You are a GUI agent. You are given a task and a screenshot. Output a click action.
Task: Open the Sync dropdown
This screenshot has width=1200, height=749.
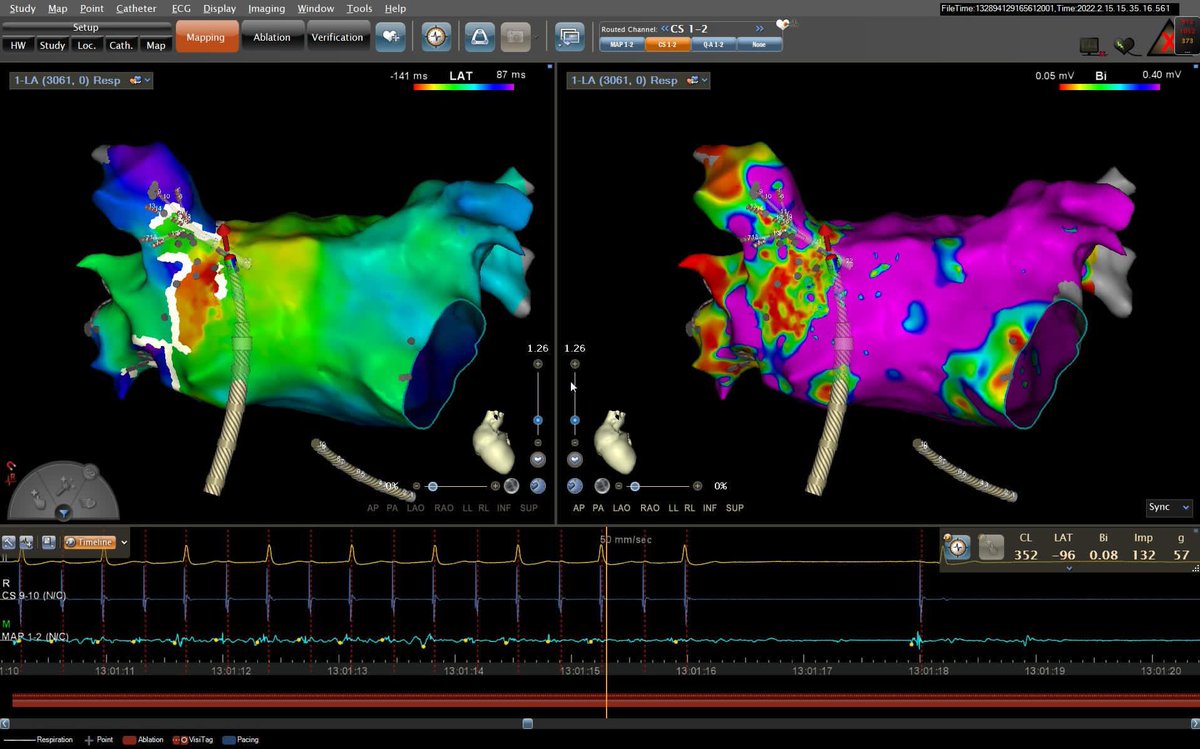click(1168, 508)
